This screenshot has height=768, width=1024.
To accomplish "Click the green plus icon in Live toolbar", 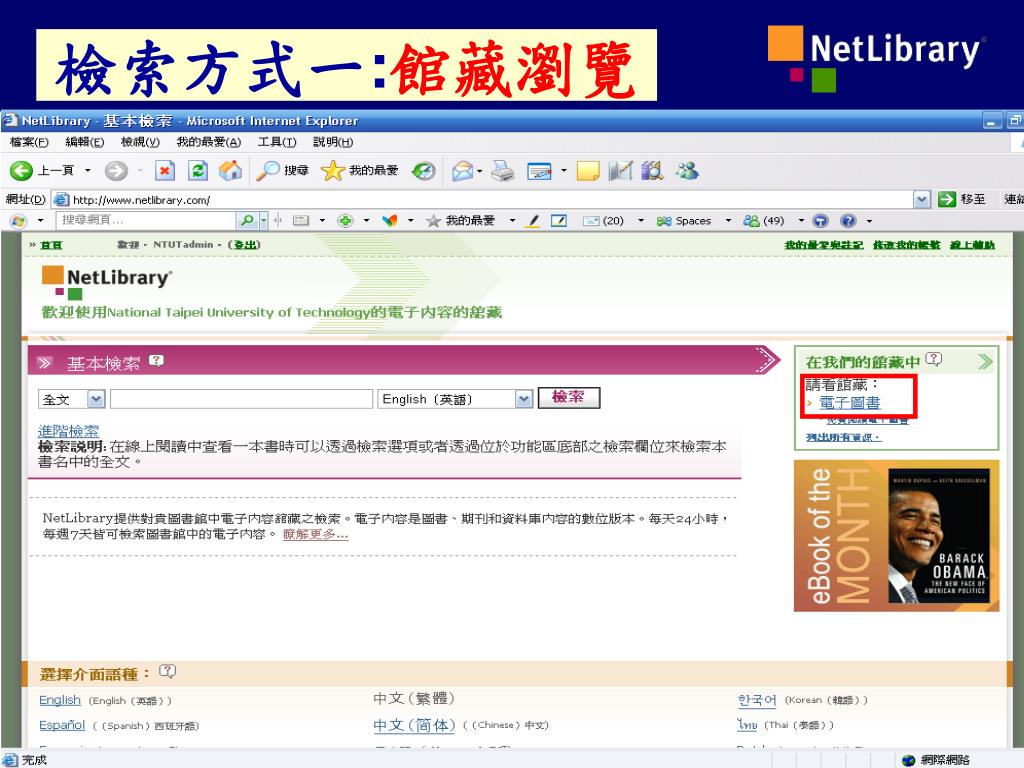I will point(345,221).
